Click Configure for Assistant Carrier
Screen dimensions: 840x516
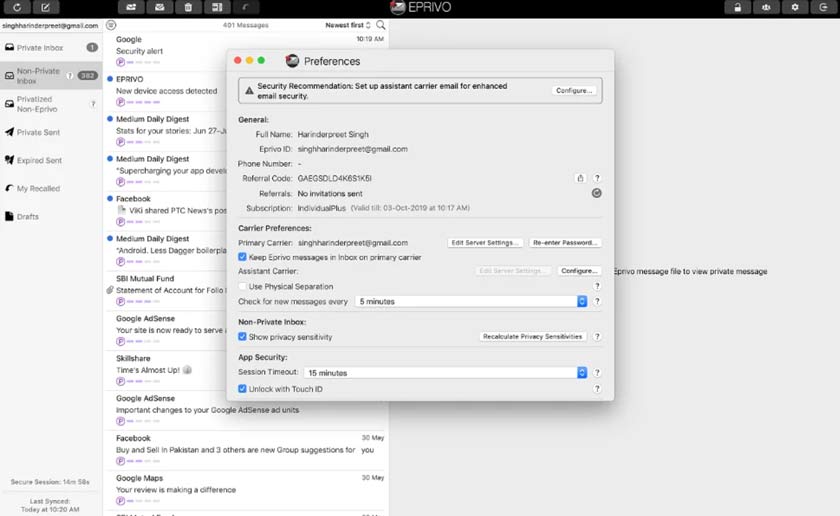pyautogui.click(x=579, y=271)
